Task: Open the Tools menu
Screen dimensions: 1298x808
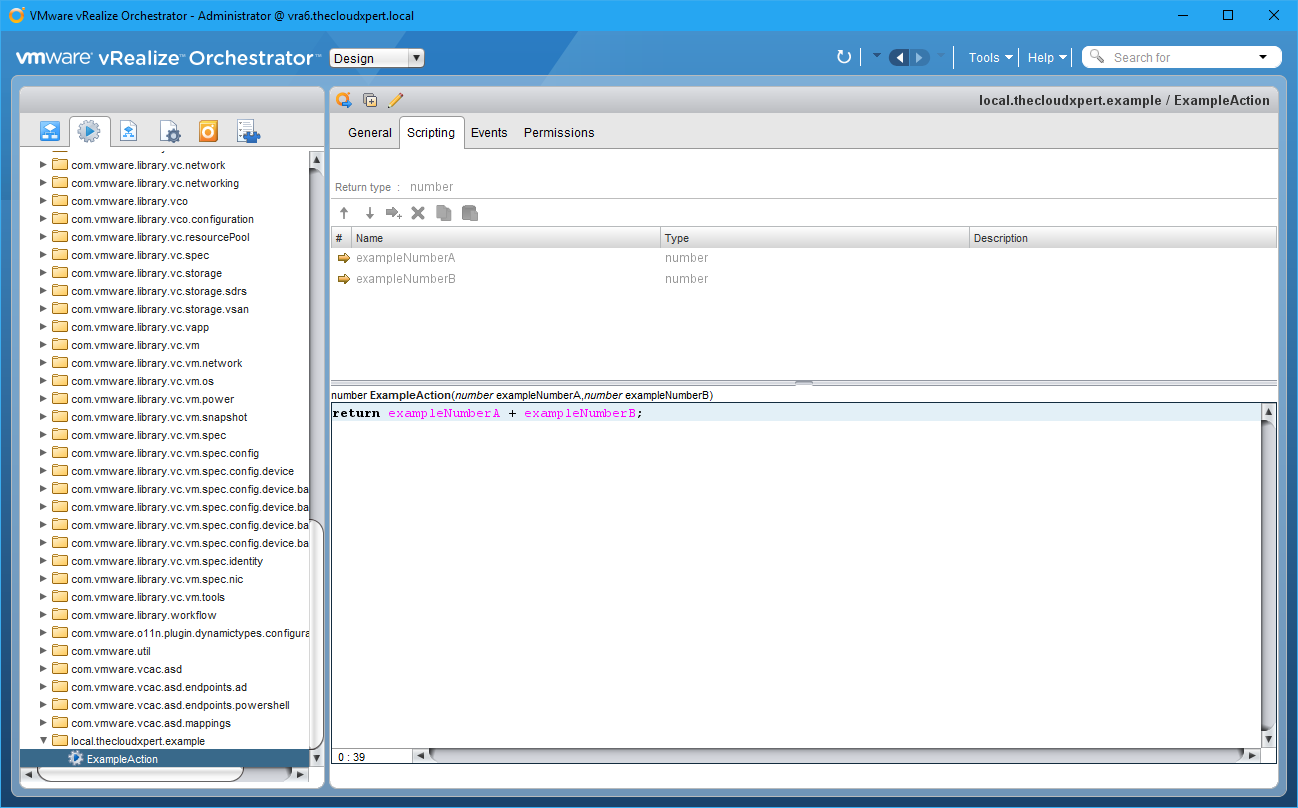Action: tap(990, 57)
